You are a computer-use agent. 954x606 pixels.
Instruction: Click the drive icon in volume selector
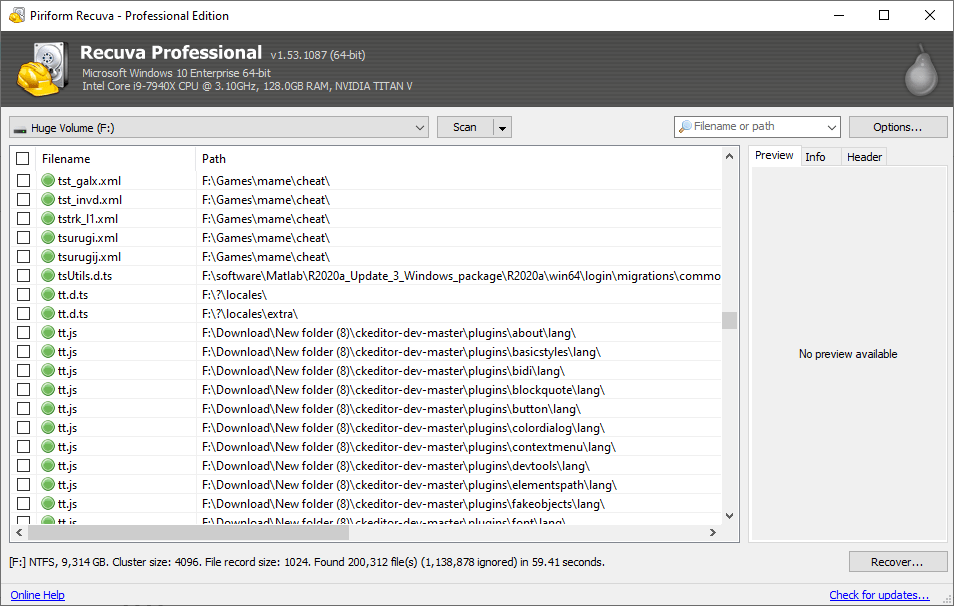click(x=20, y=129)
